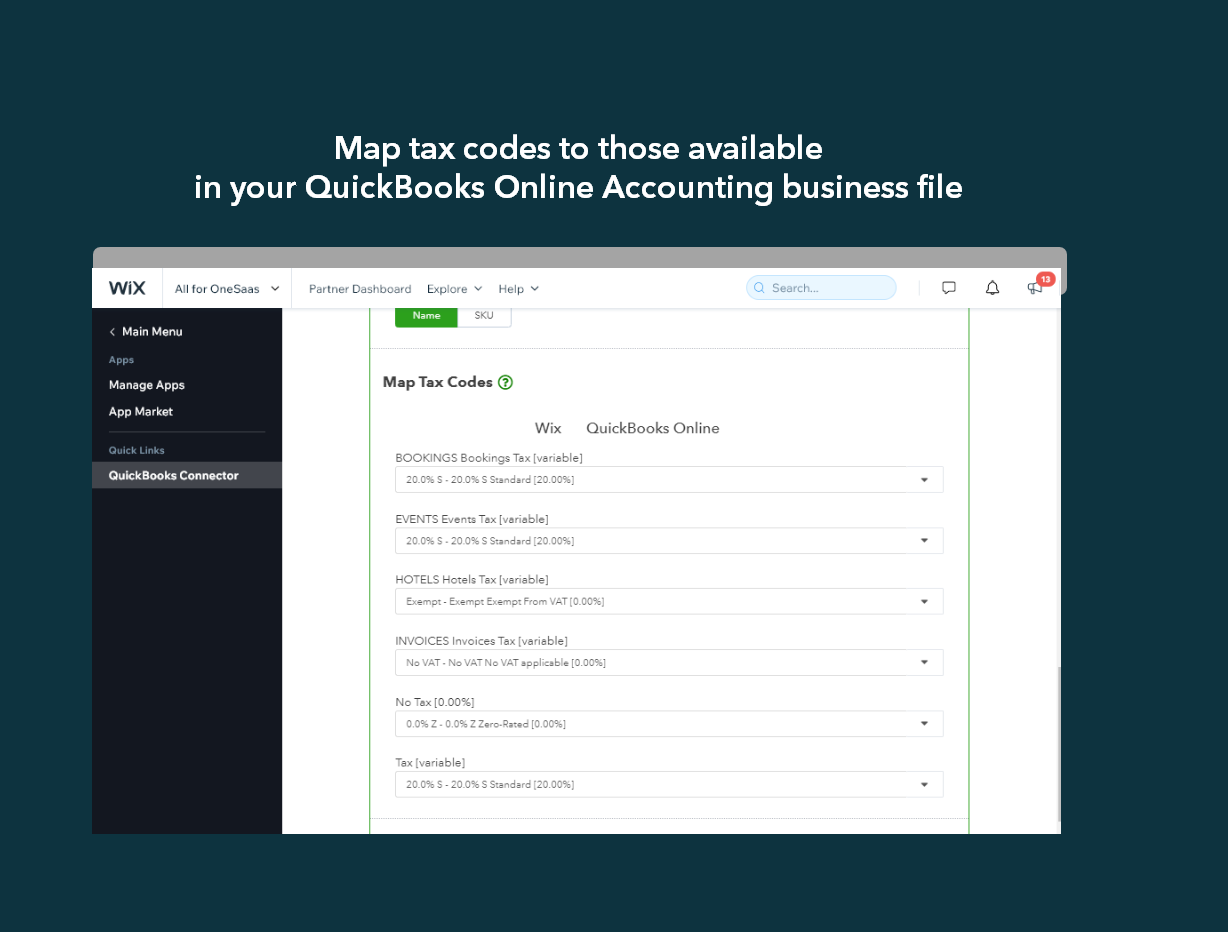Click inside the Search field
The height and width of the screenshot is (932, 1228).
[821, 288]
